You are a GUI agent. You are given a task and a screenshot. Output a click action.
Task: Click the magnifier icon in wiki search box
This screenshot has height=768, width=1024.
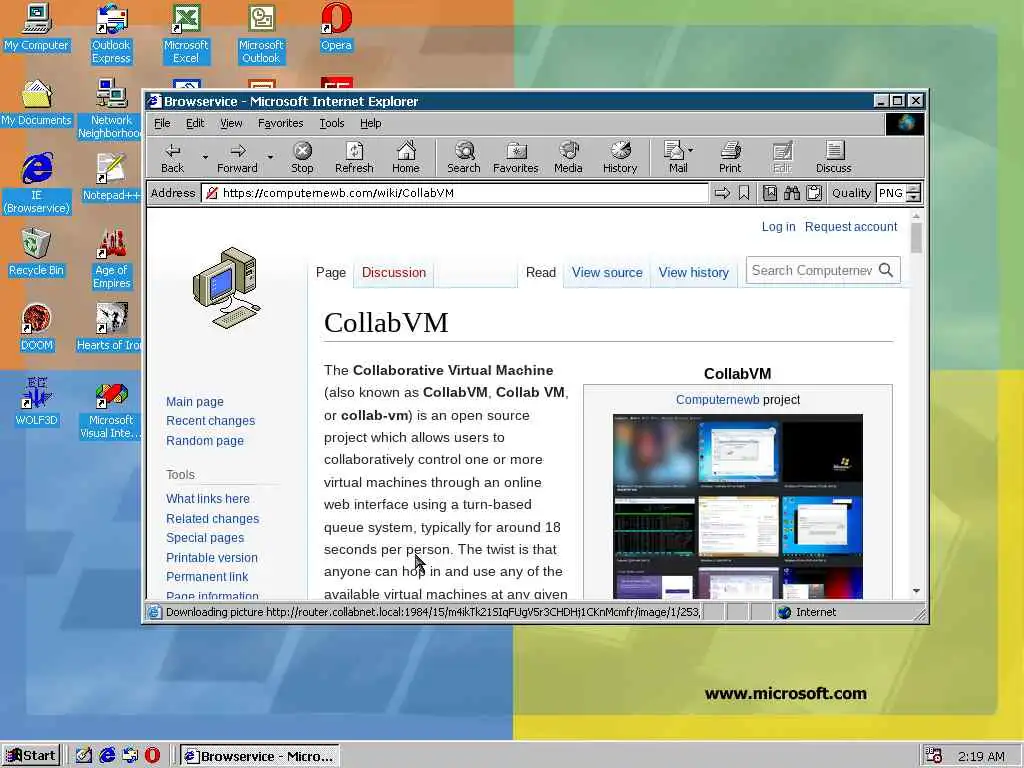tap(886, 270)
